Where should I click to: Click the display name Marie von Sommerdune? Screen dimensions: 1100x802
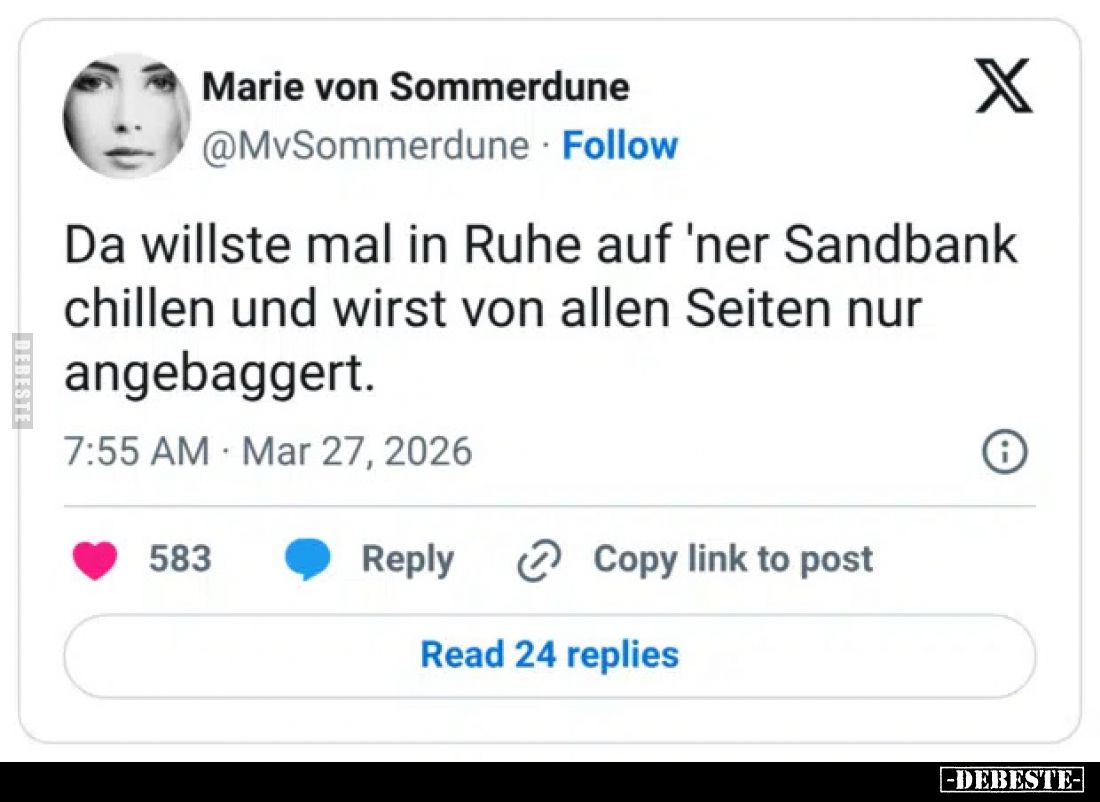coord(416,86)
